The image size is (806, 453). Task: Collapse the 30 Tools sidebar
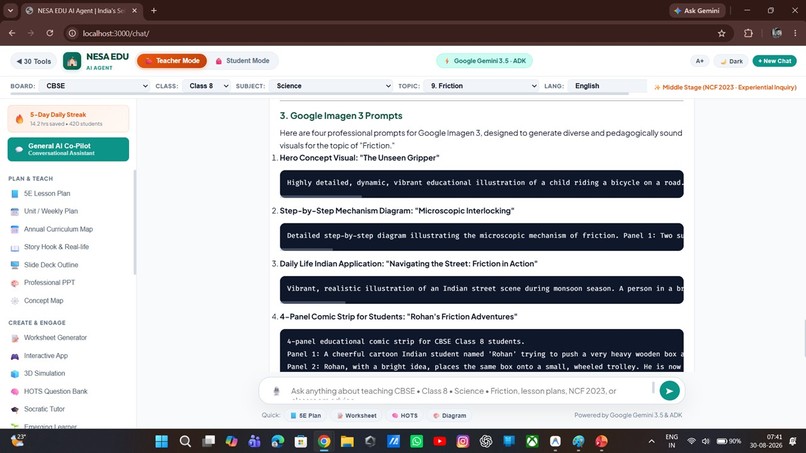(x=33, y=61)
